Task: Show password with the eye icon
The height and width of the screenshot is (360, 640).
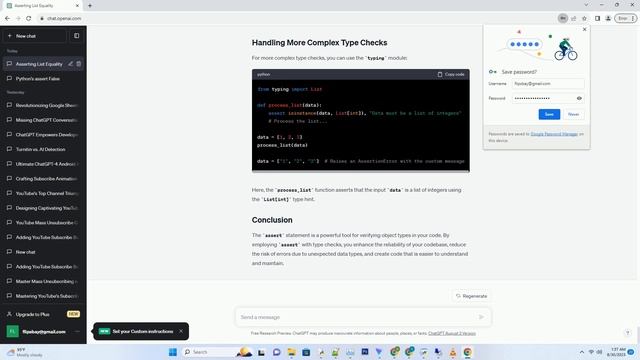Action: point(579,98)
